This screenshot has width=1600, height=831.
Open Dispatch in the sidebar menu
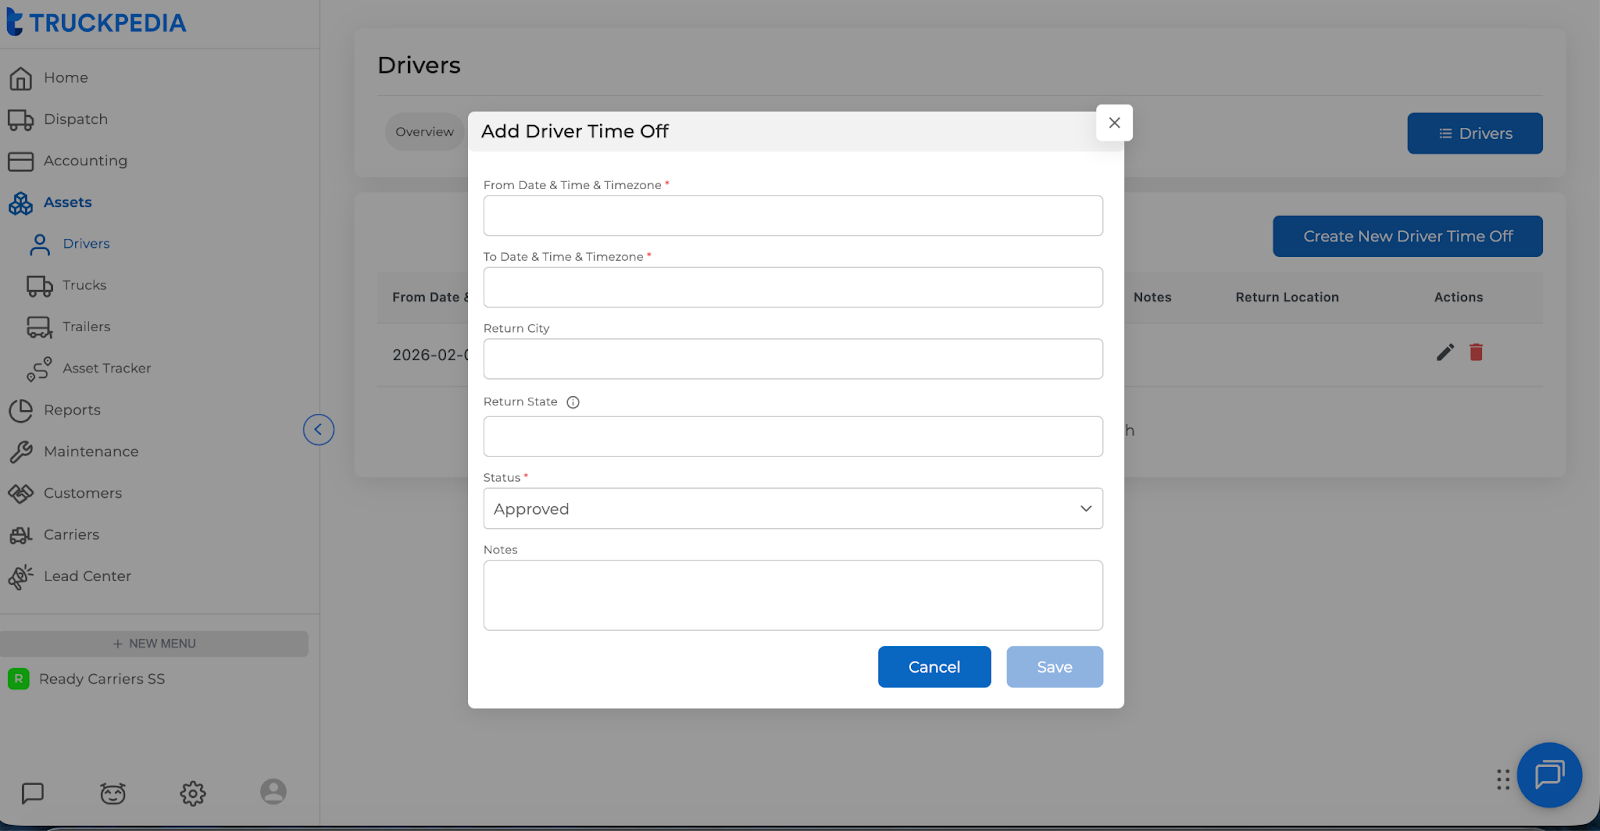[75, 119]
